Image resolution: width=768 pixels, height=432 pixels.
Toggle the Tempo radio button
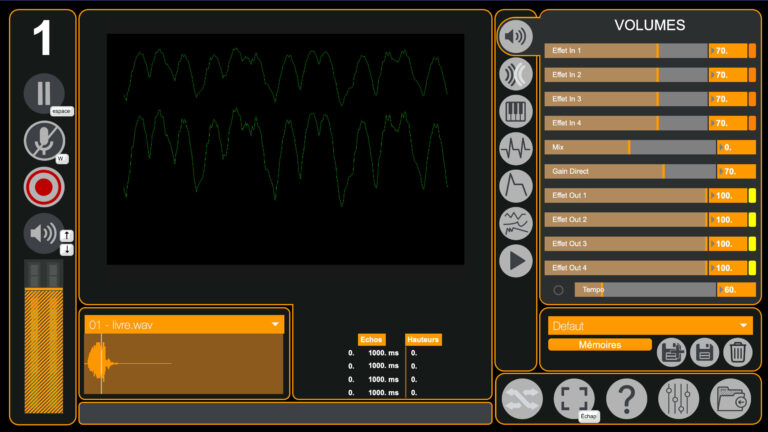coord(558,290)
